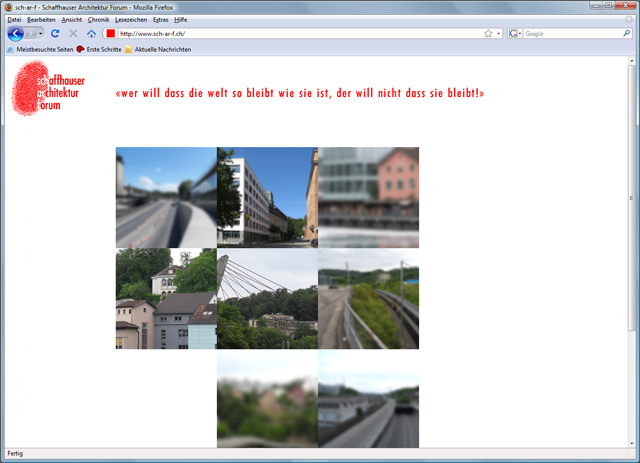
Task: Click the red site favicon in address bar
Action: [x=110, y=33]
